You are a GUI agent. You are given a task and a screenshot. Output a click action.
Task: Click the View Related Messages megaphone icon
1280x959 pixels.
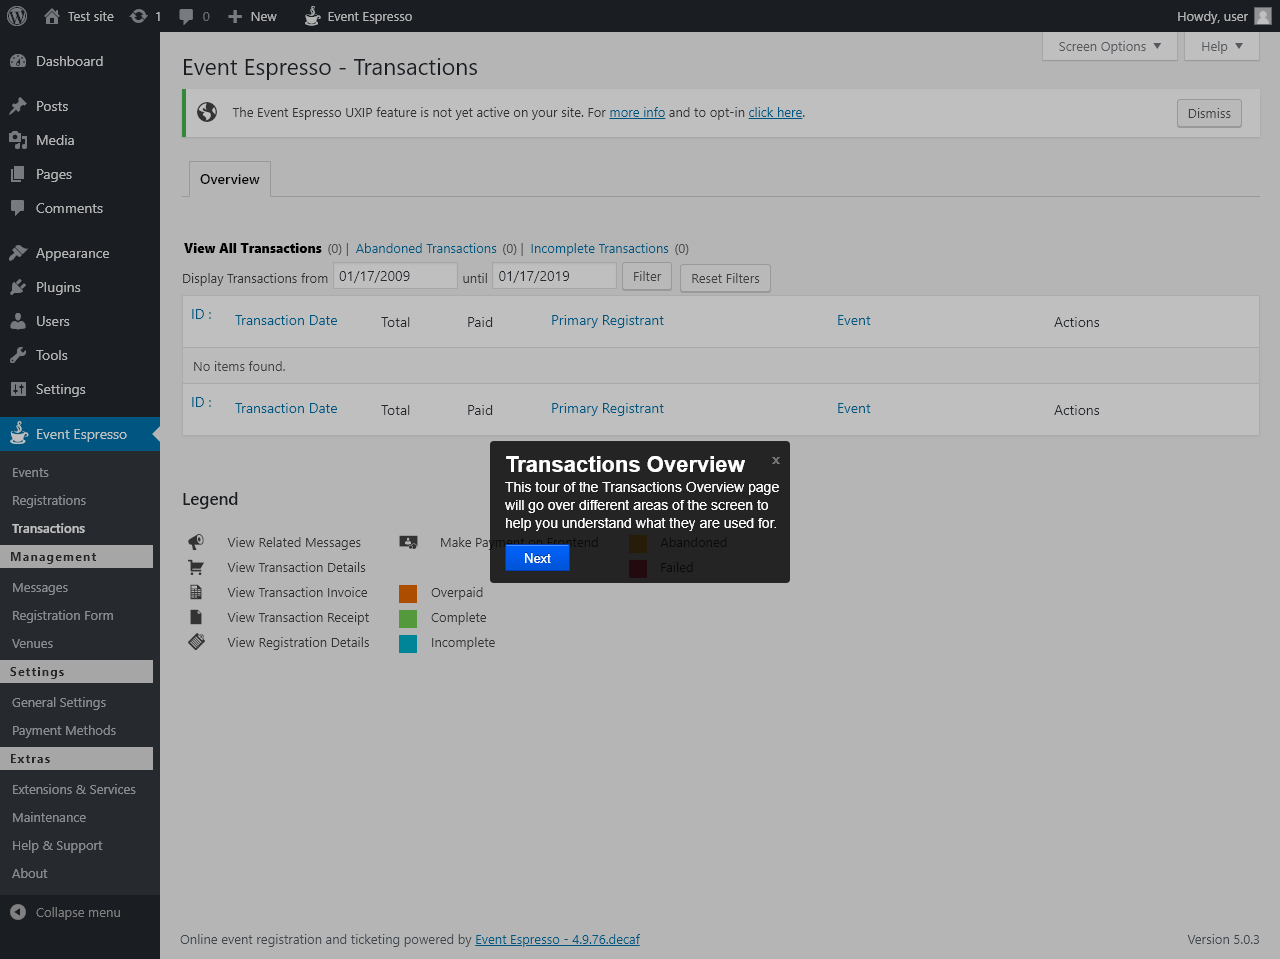tap(196, 542)
